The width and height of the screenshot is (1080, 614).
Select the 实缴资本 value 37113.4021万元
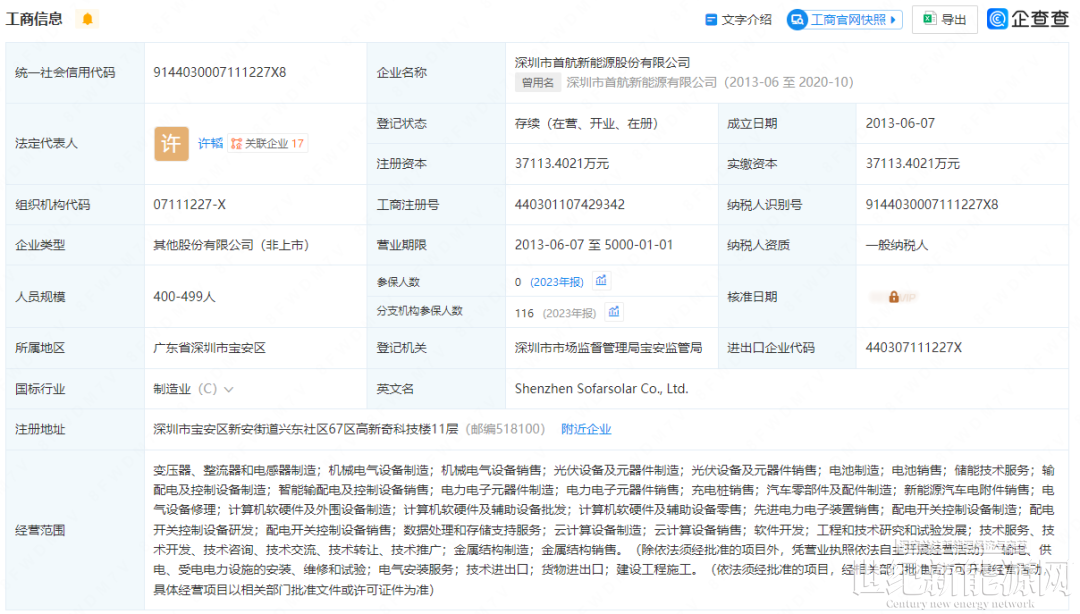pyautogui.click(x=913, y=163)
